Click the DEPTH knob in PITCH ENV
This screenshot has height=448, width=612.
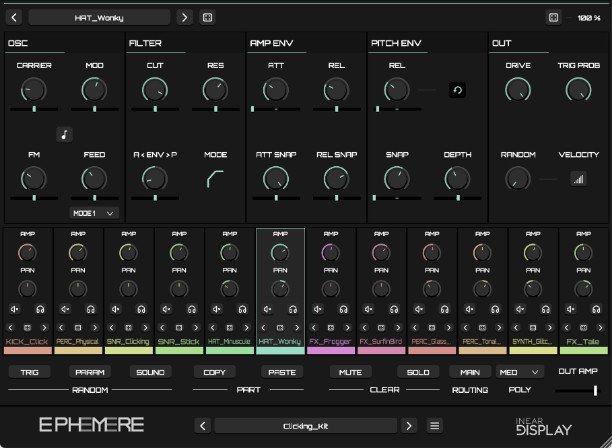coord(457,179)
